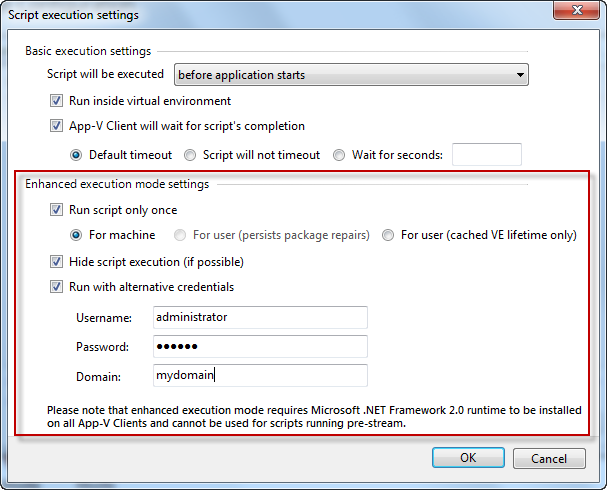Uncheck 'Run with alternative credentials'
Screen dimensions: 607x490
coord(56,287)
